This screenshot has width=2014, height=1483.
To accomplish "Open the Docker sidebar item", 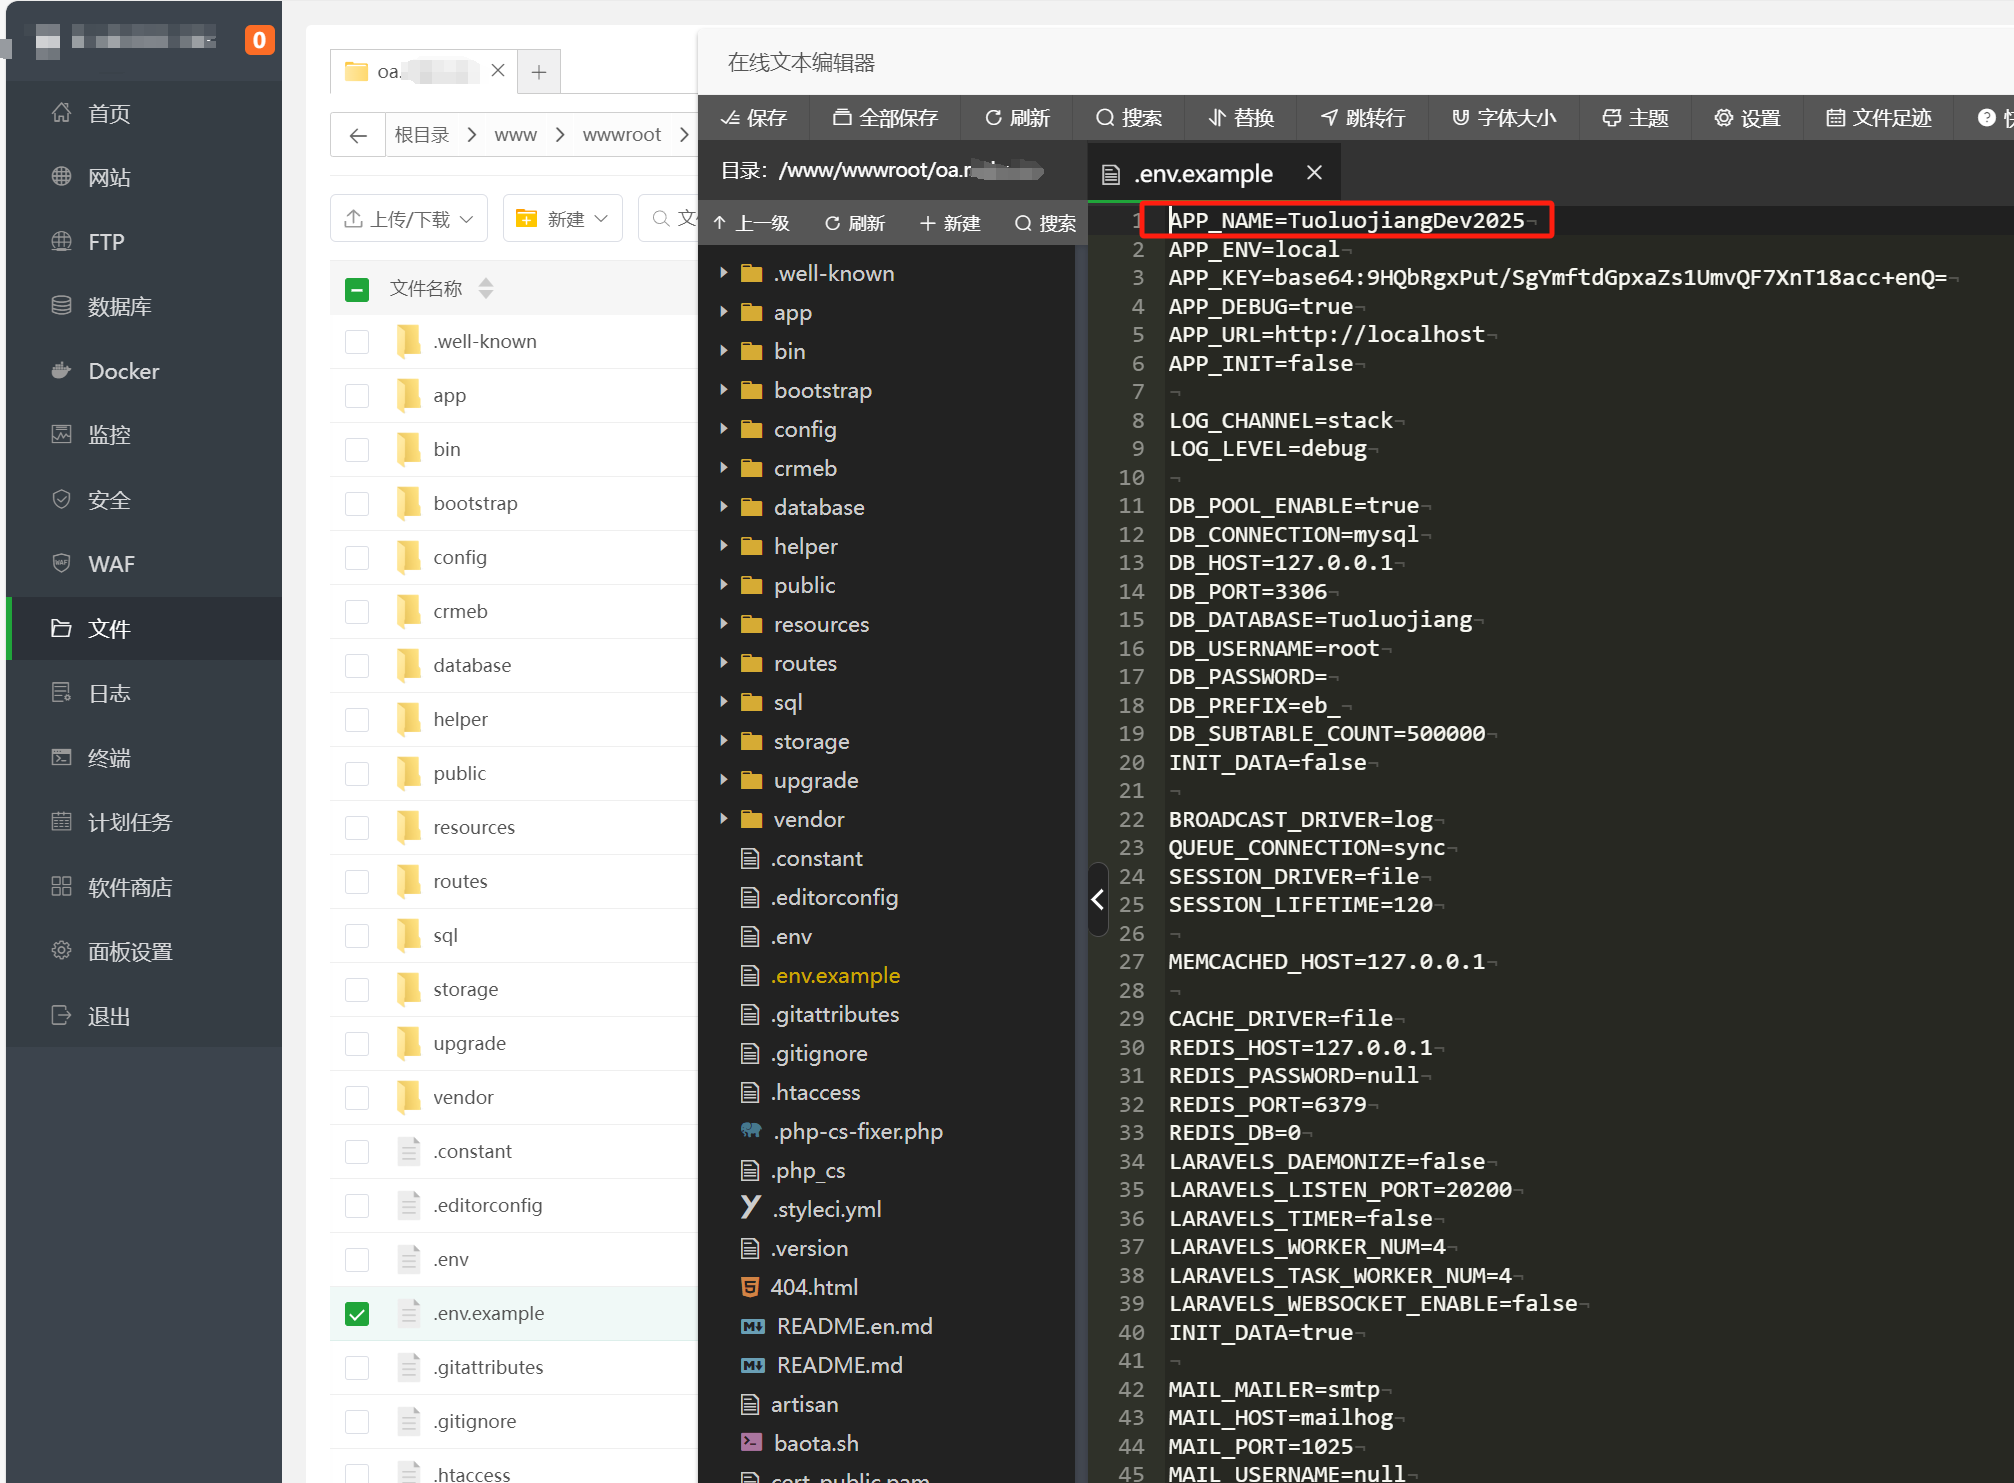I will click(x=123, y=371).
